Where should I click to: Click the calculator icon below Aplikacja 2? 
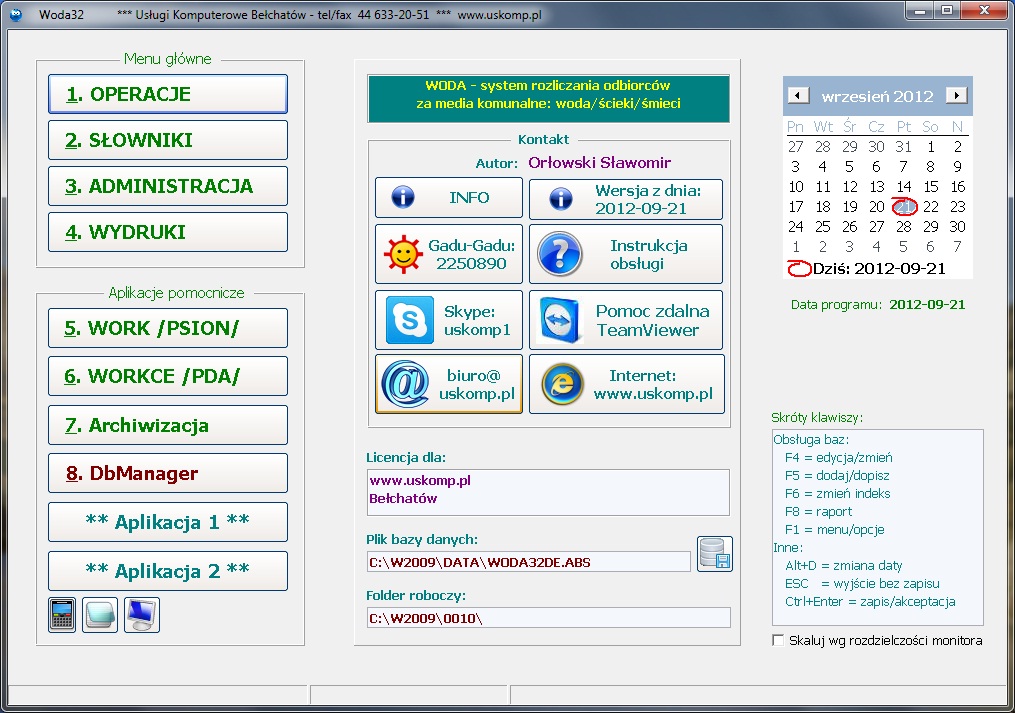coord(62,615)
